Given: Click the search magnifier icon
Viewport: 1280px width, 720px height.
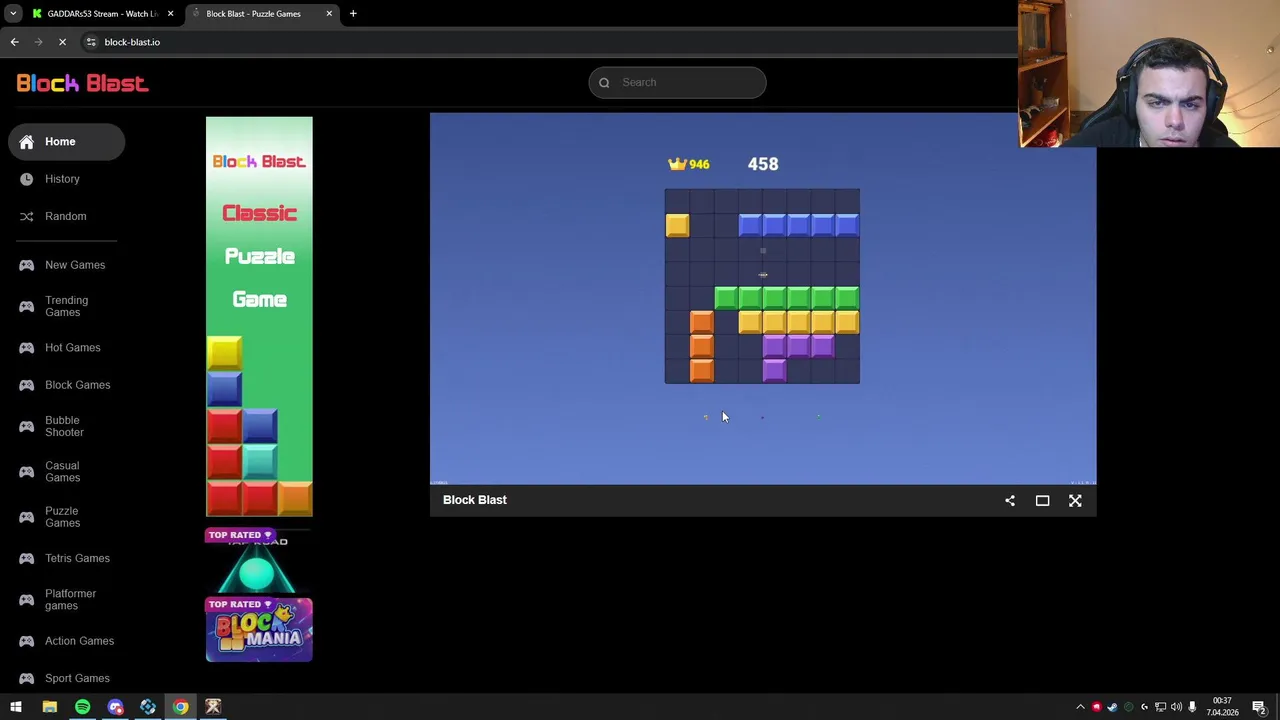Looking at the screenshot, I should 604,83.
